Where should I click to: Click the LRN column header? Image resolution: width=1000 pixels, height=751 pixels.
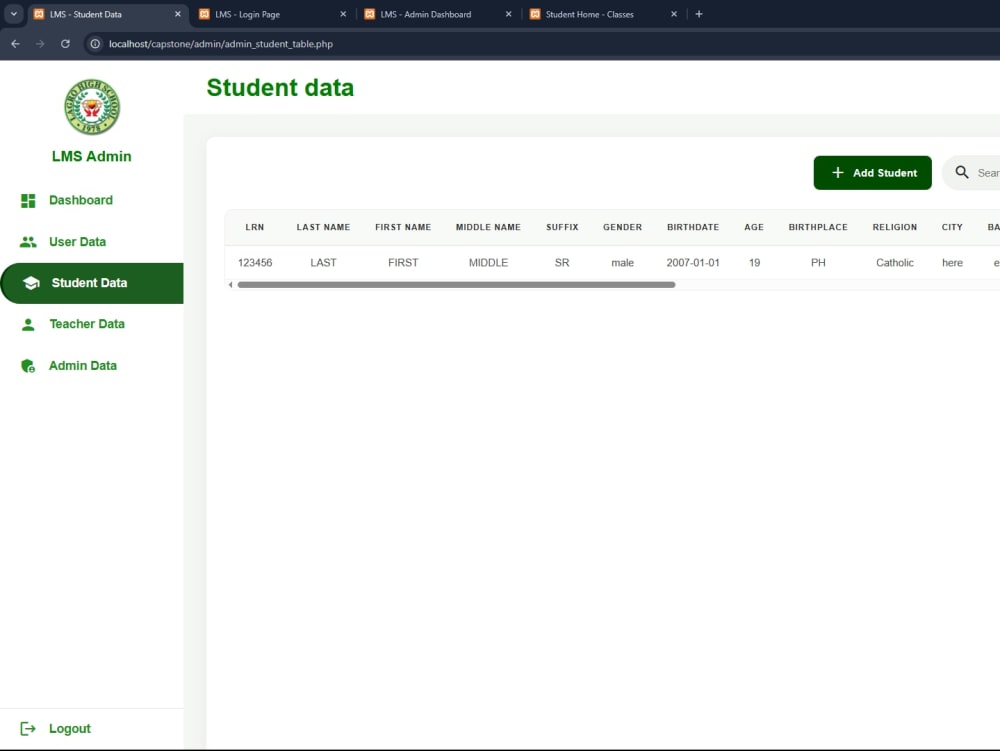254,227
